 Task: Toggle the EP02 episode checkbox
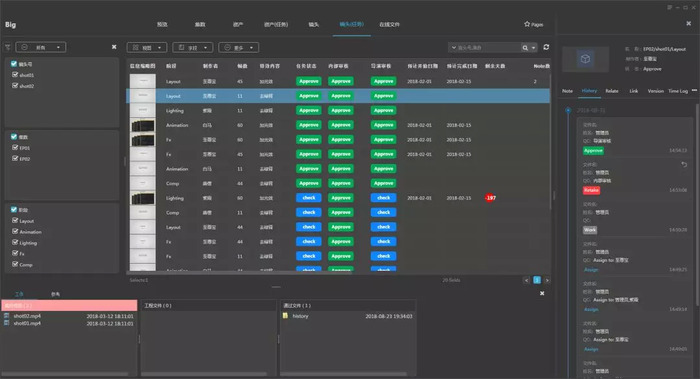pyautogui.click(x=15, y=158)
